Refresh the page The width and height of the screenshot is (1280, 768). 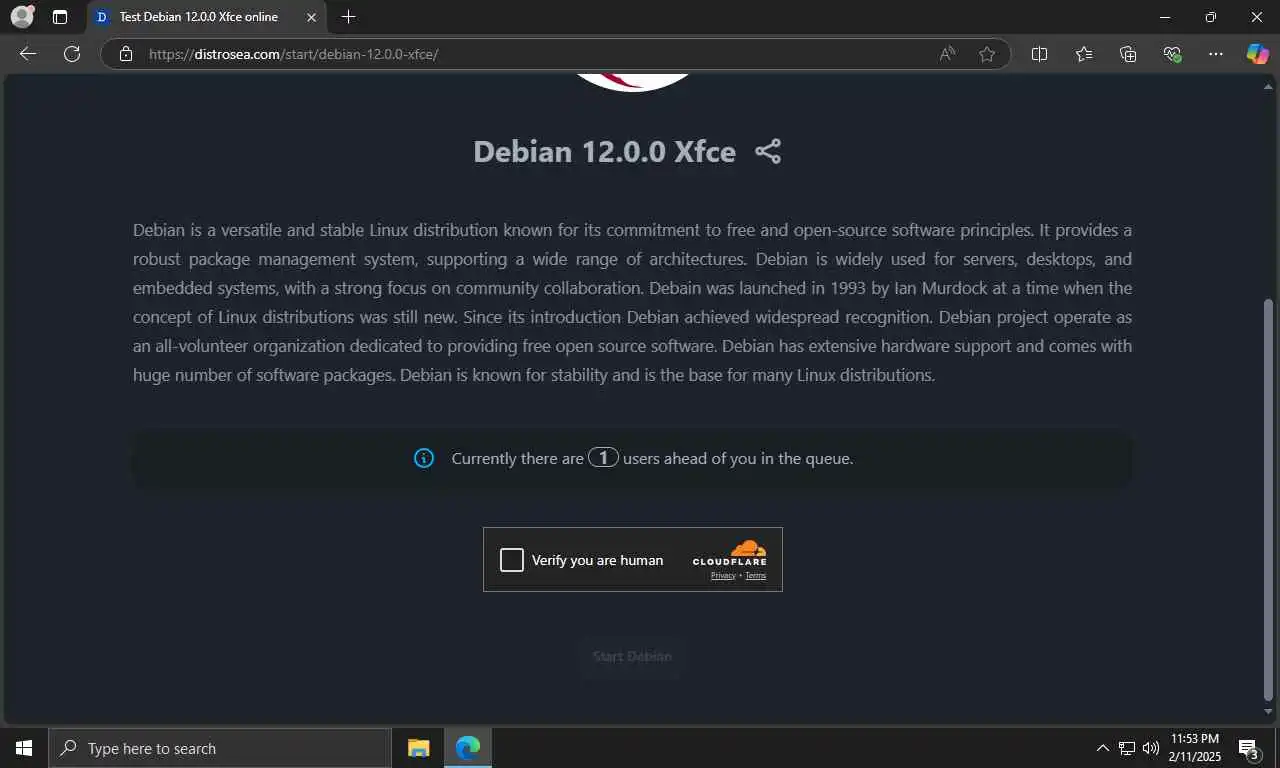pyautogui.click(x=72, y=54)
